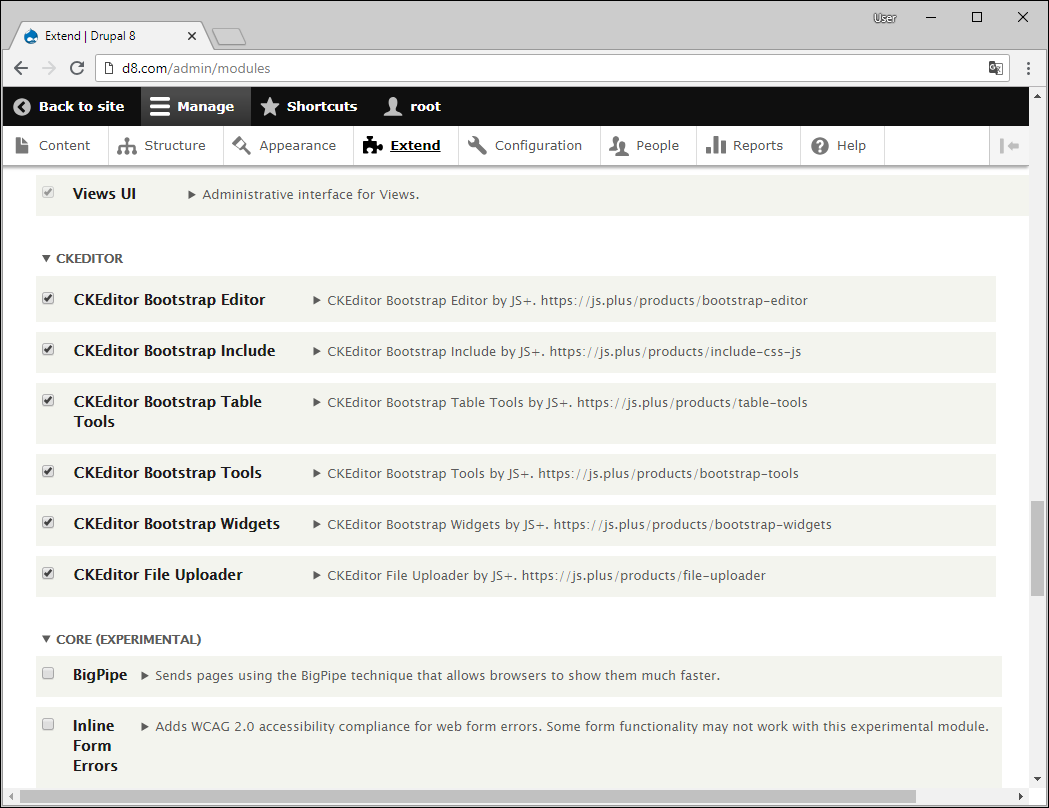Expand the CKEditor Bootstrap Tools description

(317, 474)
